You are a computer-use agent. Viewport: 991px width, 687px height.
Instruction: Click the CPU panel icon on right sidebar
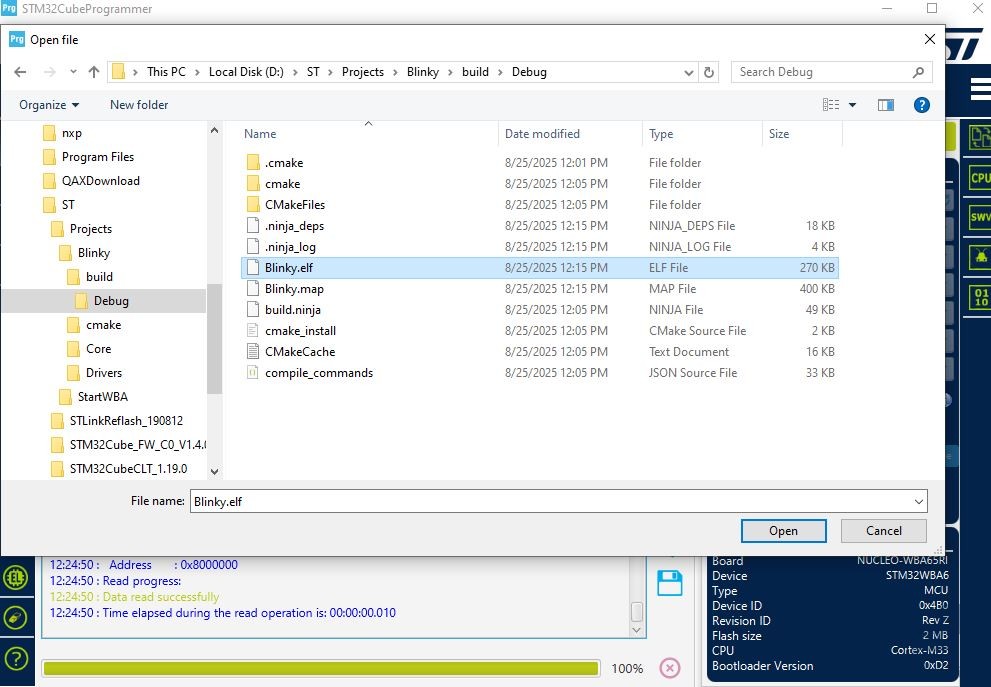click(980, 178)
